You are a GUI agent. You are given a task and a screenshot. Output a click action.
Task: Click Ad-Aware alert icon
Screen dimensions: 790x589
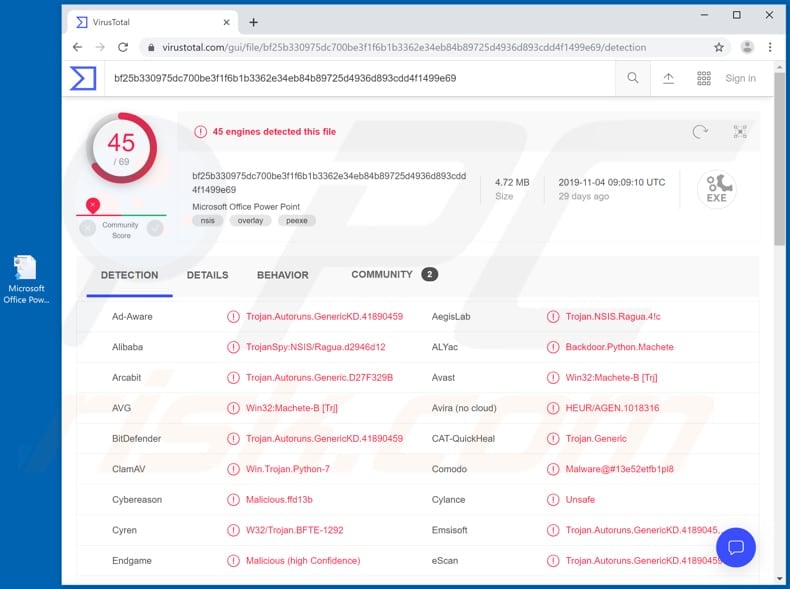coord(233,317)
